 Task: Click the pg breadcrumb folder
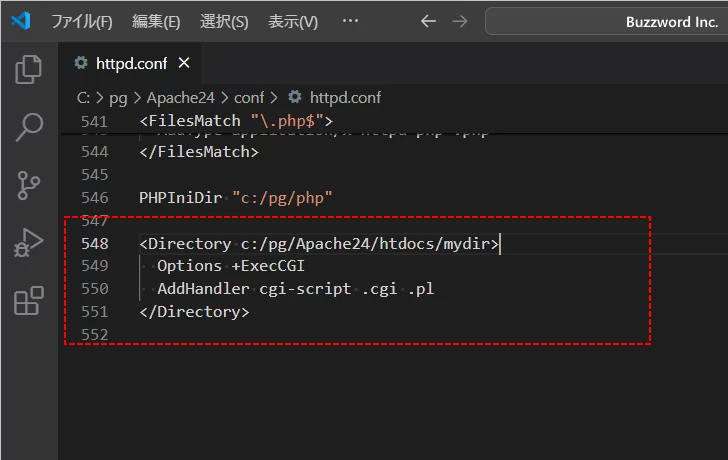[118, 98]
